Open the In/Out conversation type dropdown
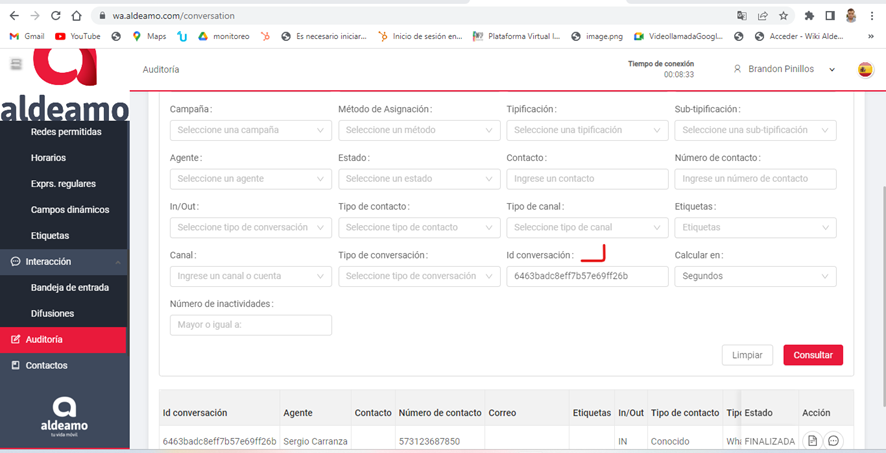The image size is (886, 453). pyautogui.click(x=250, y=228)
